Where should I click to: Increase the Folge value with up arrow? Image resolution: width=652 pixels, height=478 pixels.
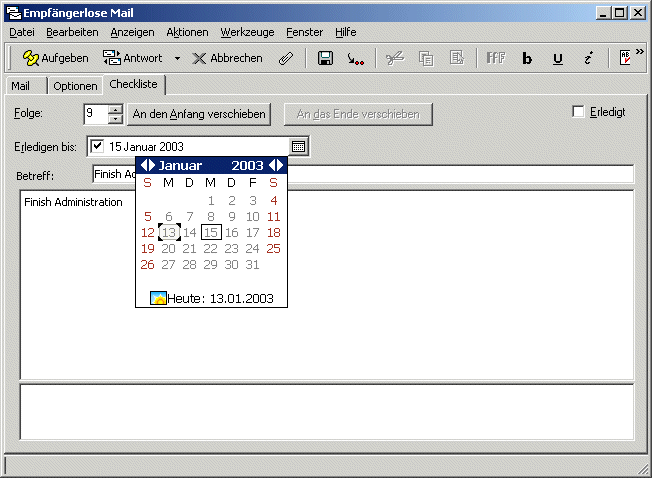(115, 110)
